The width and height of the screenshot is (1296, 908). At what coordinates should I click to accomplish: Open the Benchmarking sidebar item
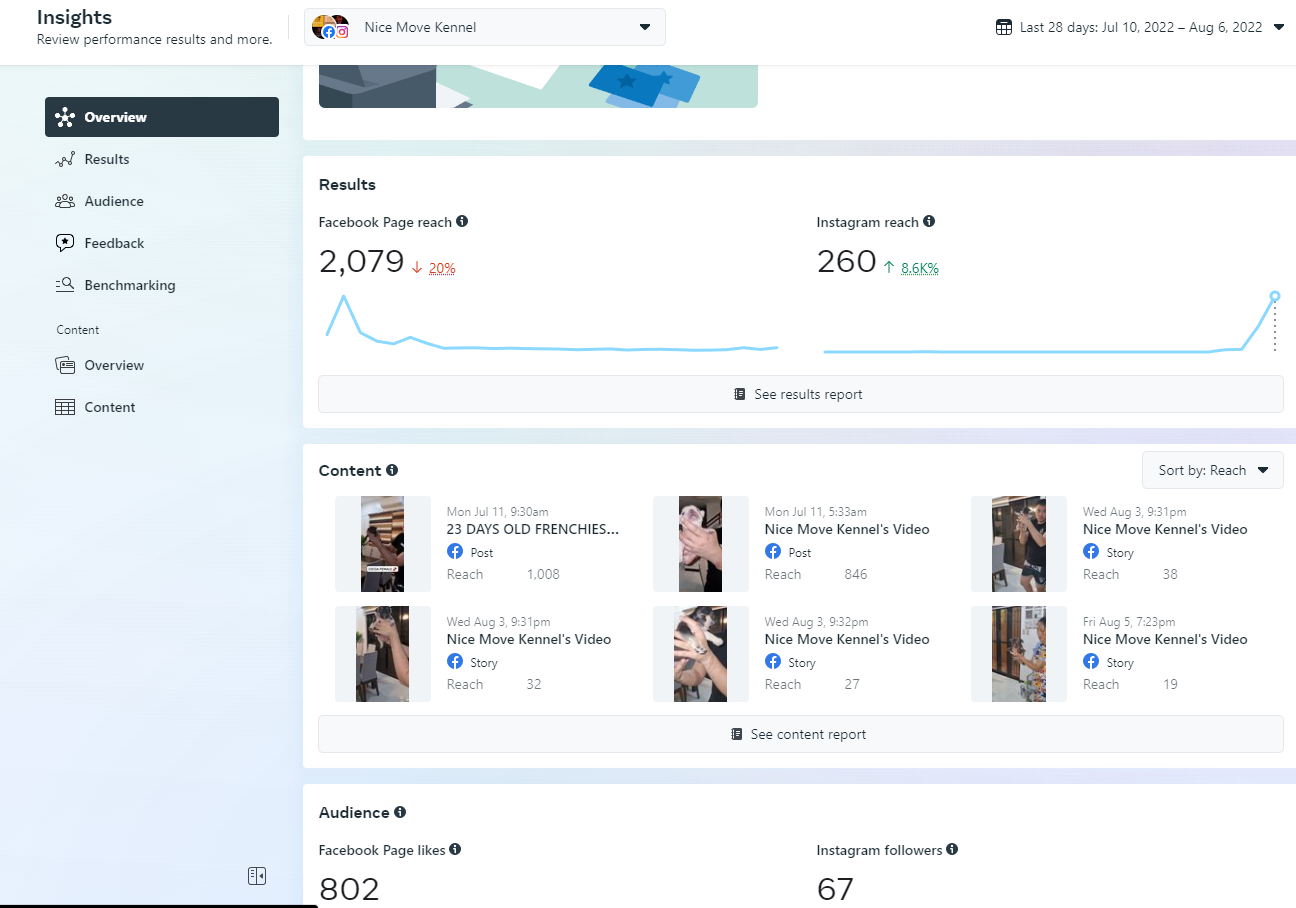(x=162, y=285)
